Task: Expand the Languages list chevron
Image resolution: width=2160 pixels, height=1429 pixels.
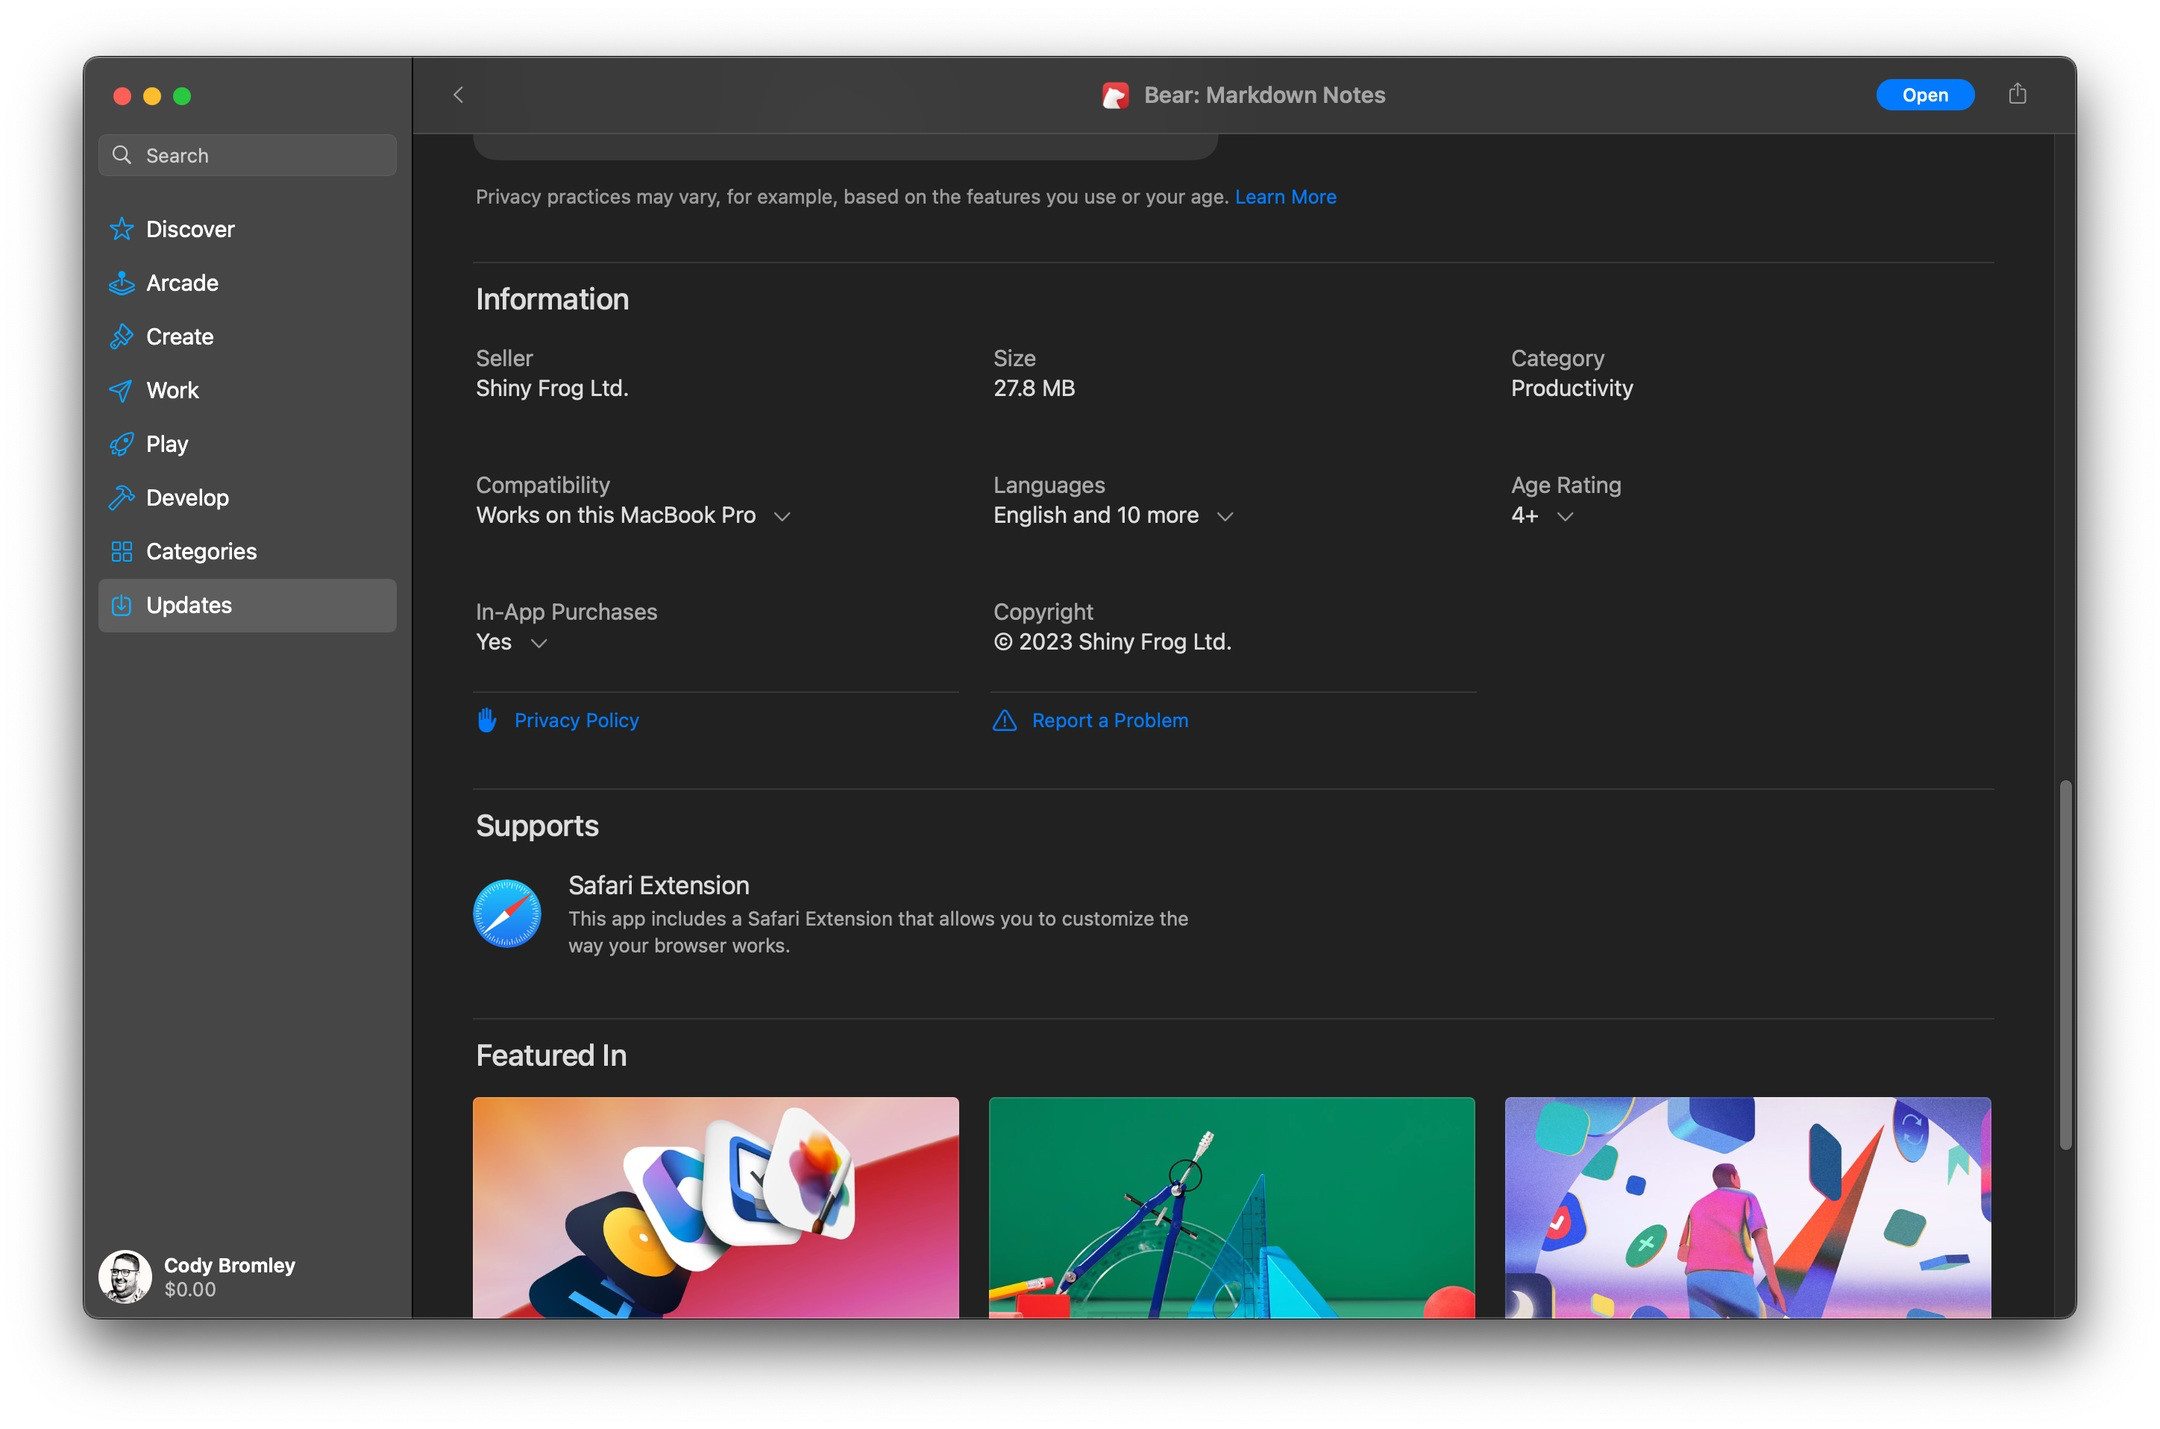Action: point(1225,516)
